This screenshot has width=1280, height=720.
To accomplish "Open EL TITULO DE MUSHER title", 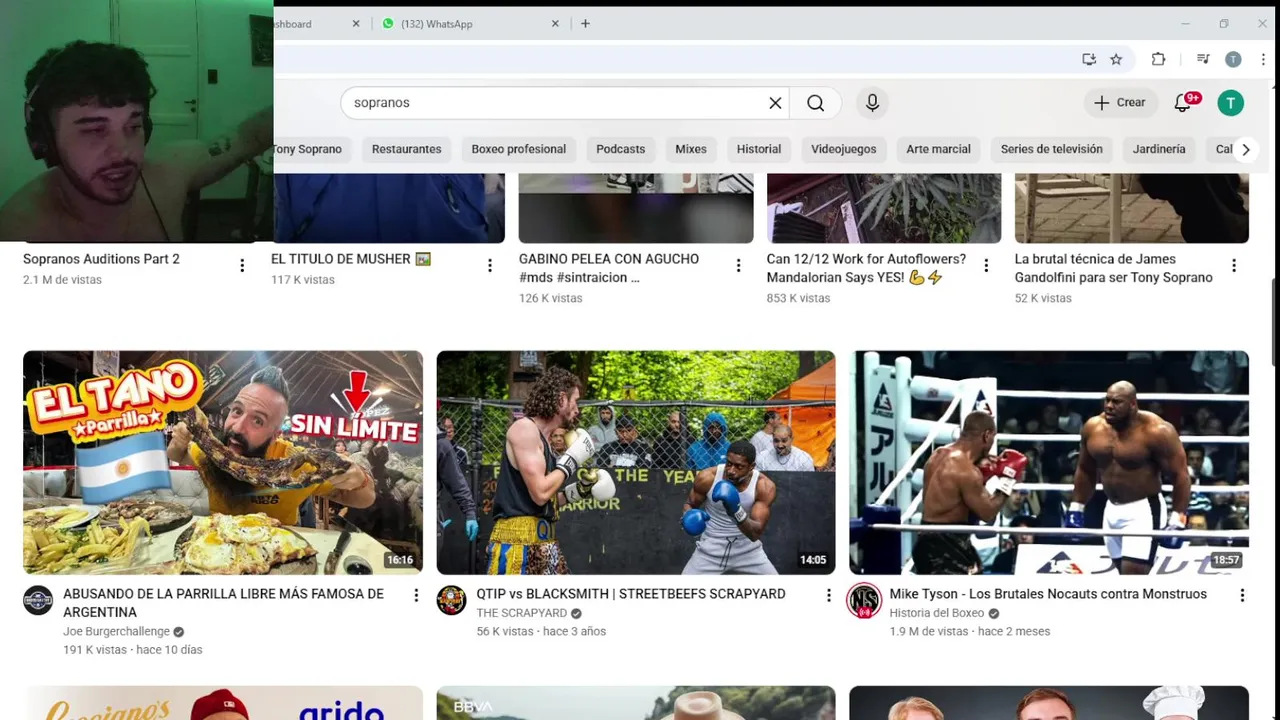I will click(350, 259).
